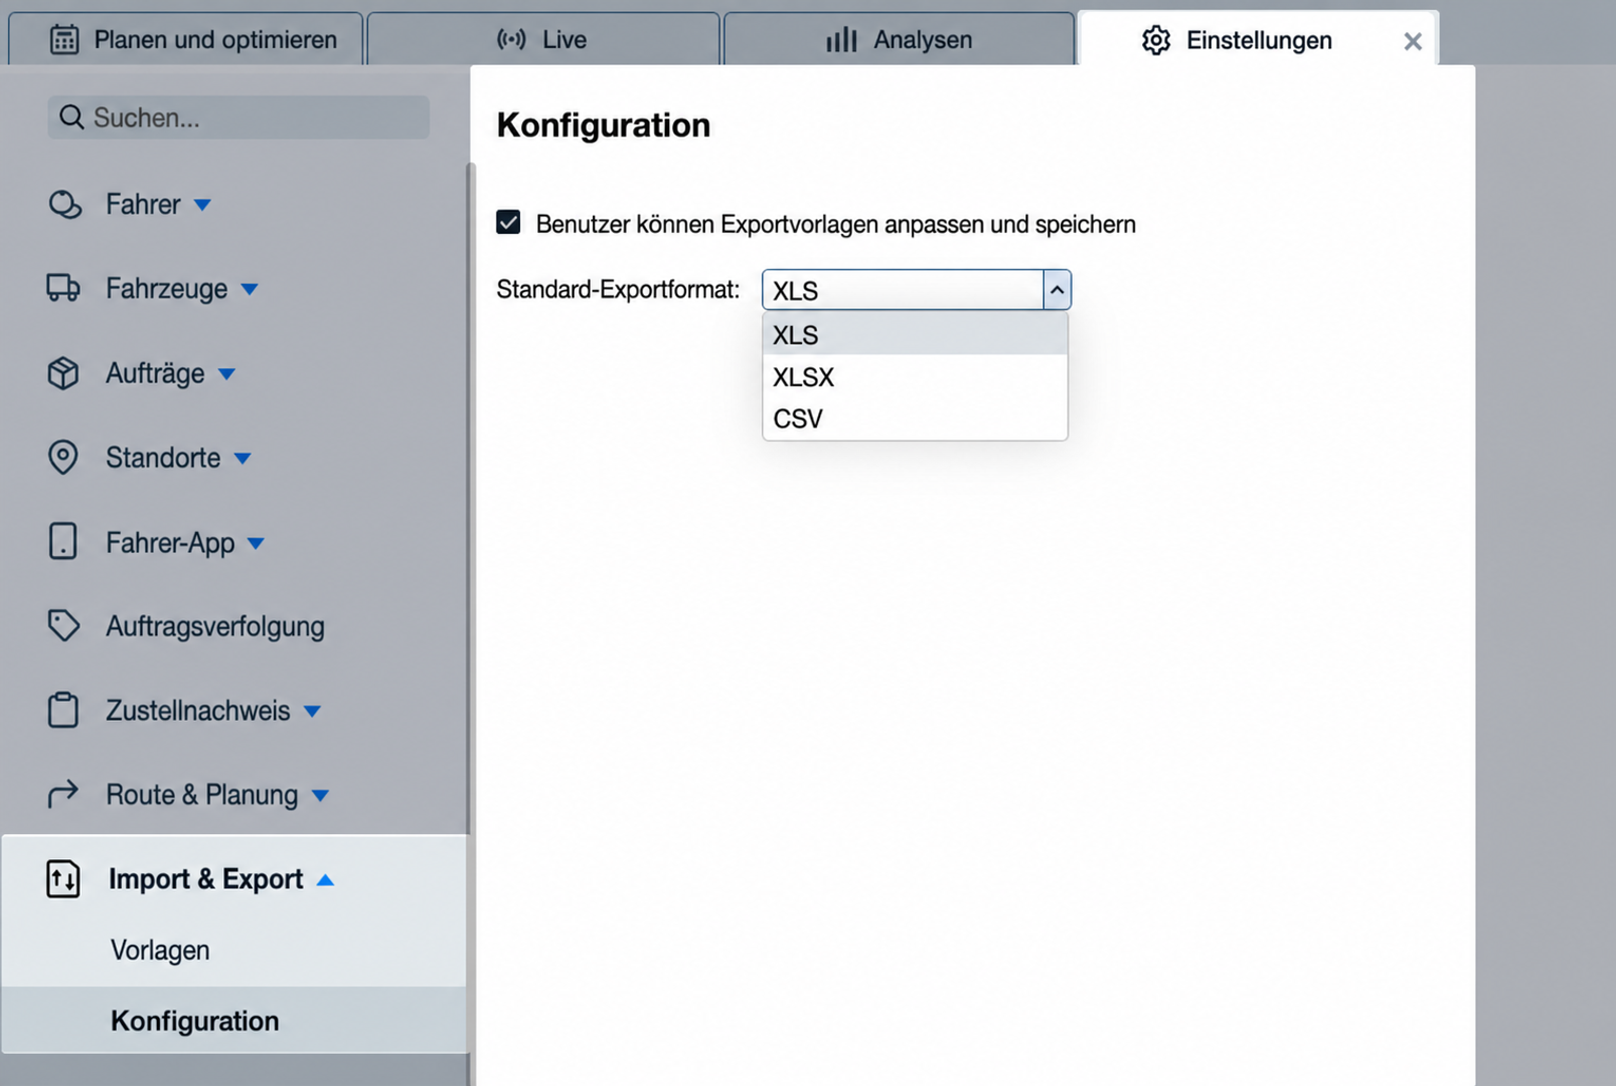Click the Fahrer-App phone icon
The height and width of the screenshot is (1086, 1616).
(x=63, y=541)
